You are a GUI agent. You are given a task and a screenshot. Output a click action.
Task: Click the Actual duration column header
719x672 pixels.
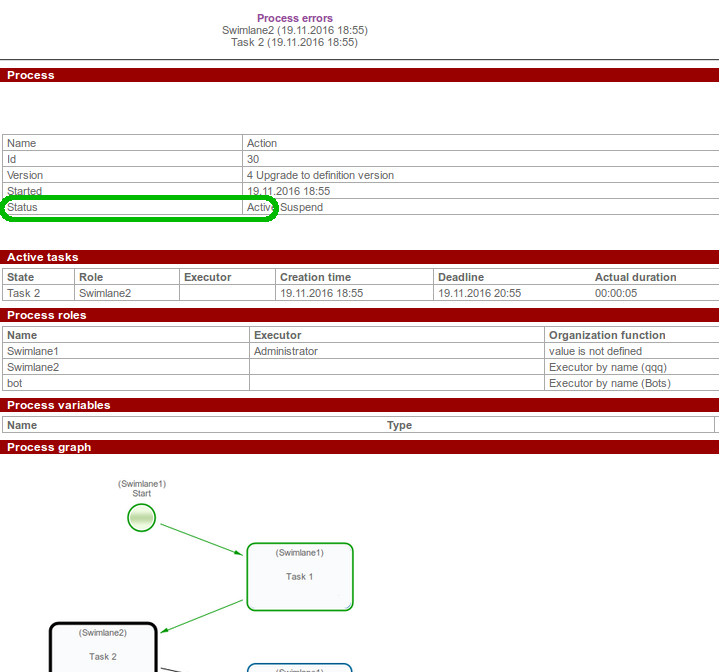point(635,277)
